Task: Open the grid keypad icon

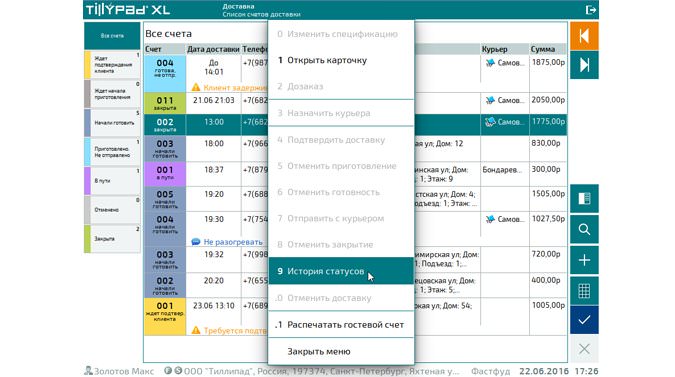Action: pos(584,291)
